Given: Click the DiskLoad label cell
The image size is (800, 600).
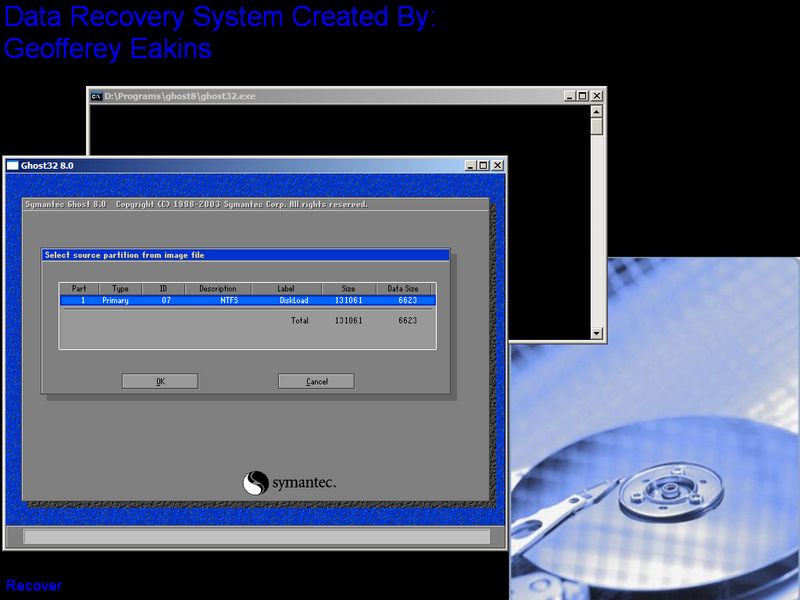Looking at the screenshot, I should (x=294, y=301).
